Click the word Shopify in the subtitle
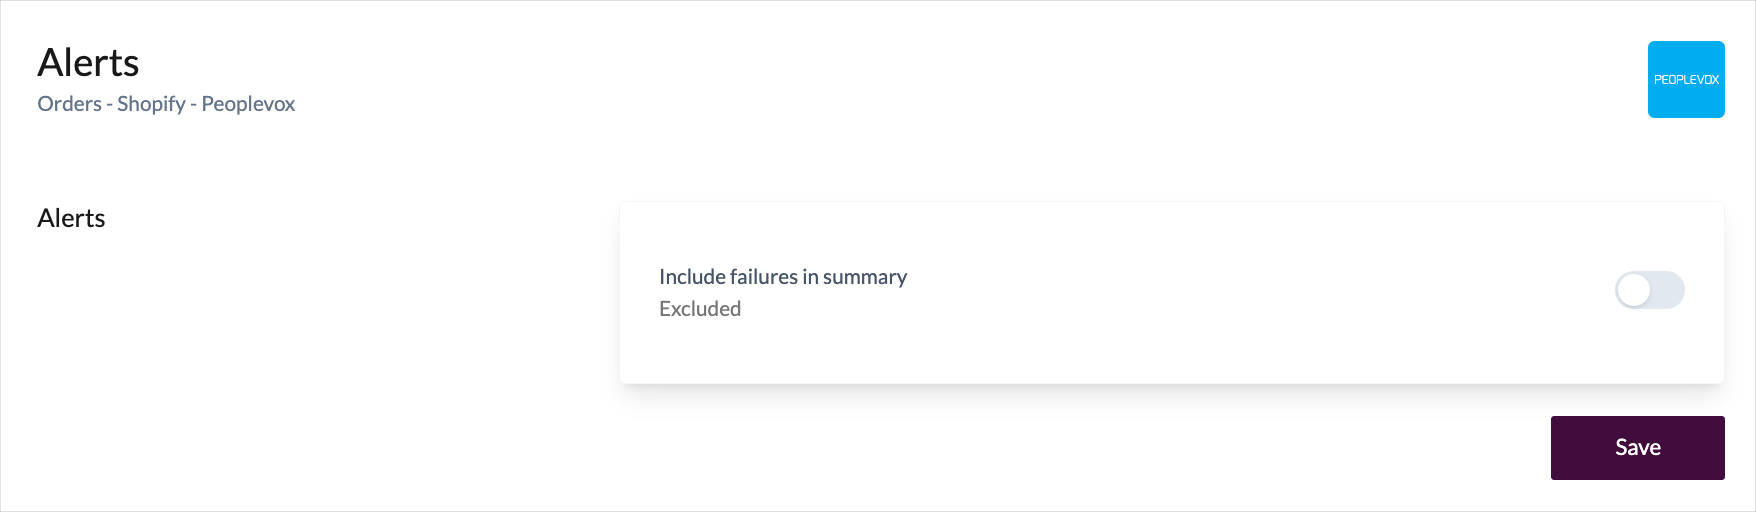The width and height of the screenshot is (1756, 512). tap(151, 104)
